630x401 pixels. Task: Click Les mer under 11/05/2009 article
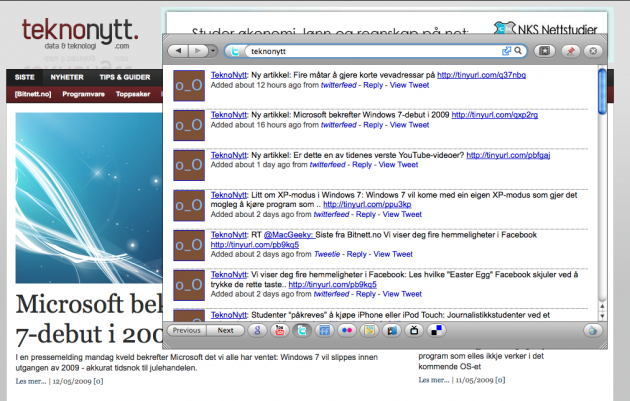(x=434, y=380)
